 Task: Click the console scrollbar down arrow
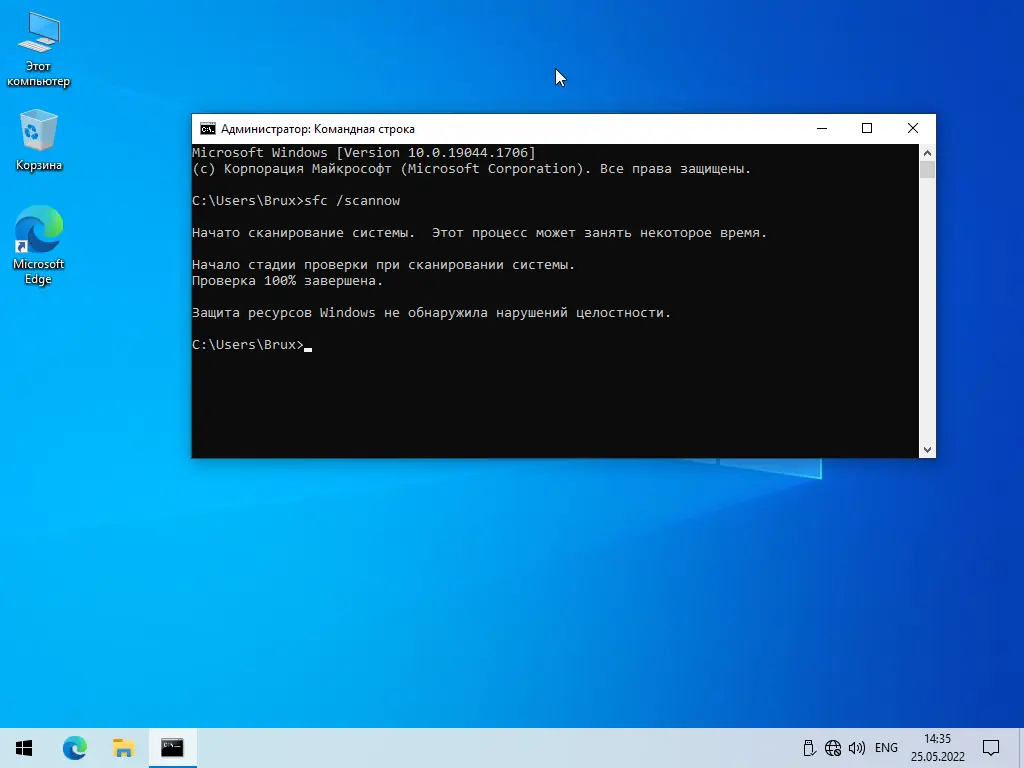click(927, 450)
